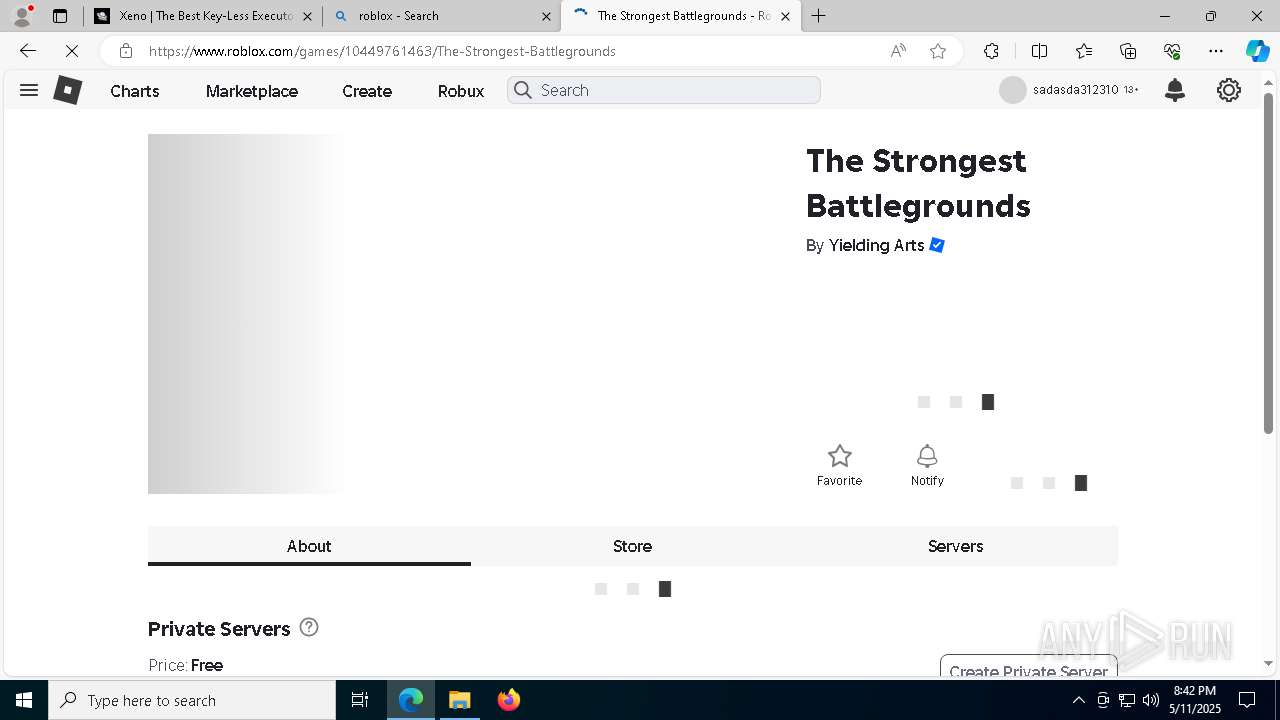Enable Notify bell for this game
1280x720 pixels.
[x=927, y=465]
